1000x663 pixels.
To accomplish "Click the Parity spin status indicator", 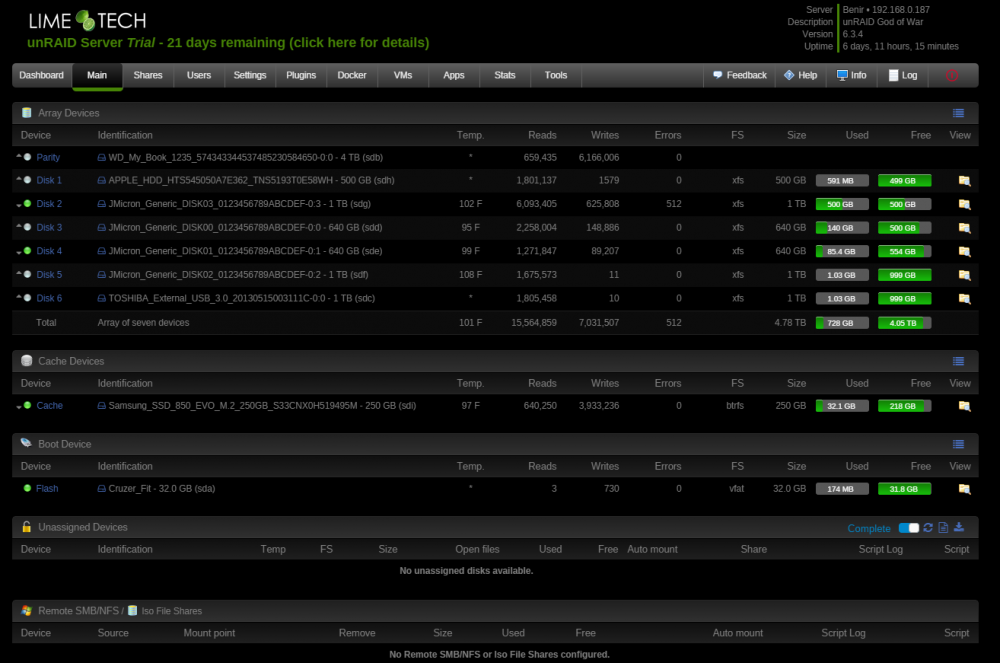I will [27, 157].
